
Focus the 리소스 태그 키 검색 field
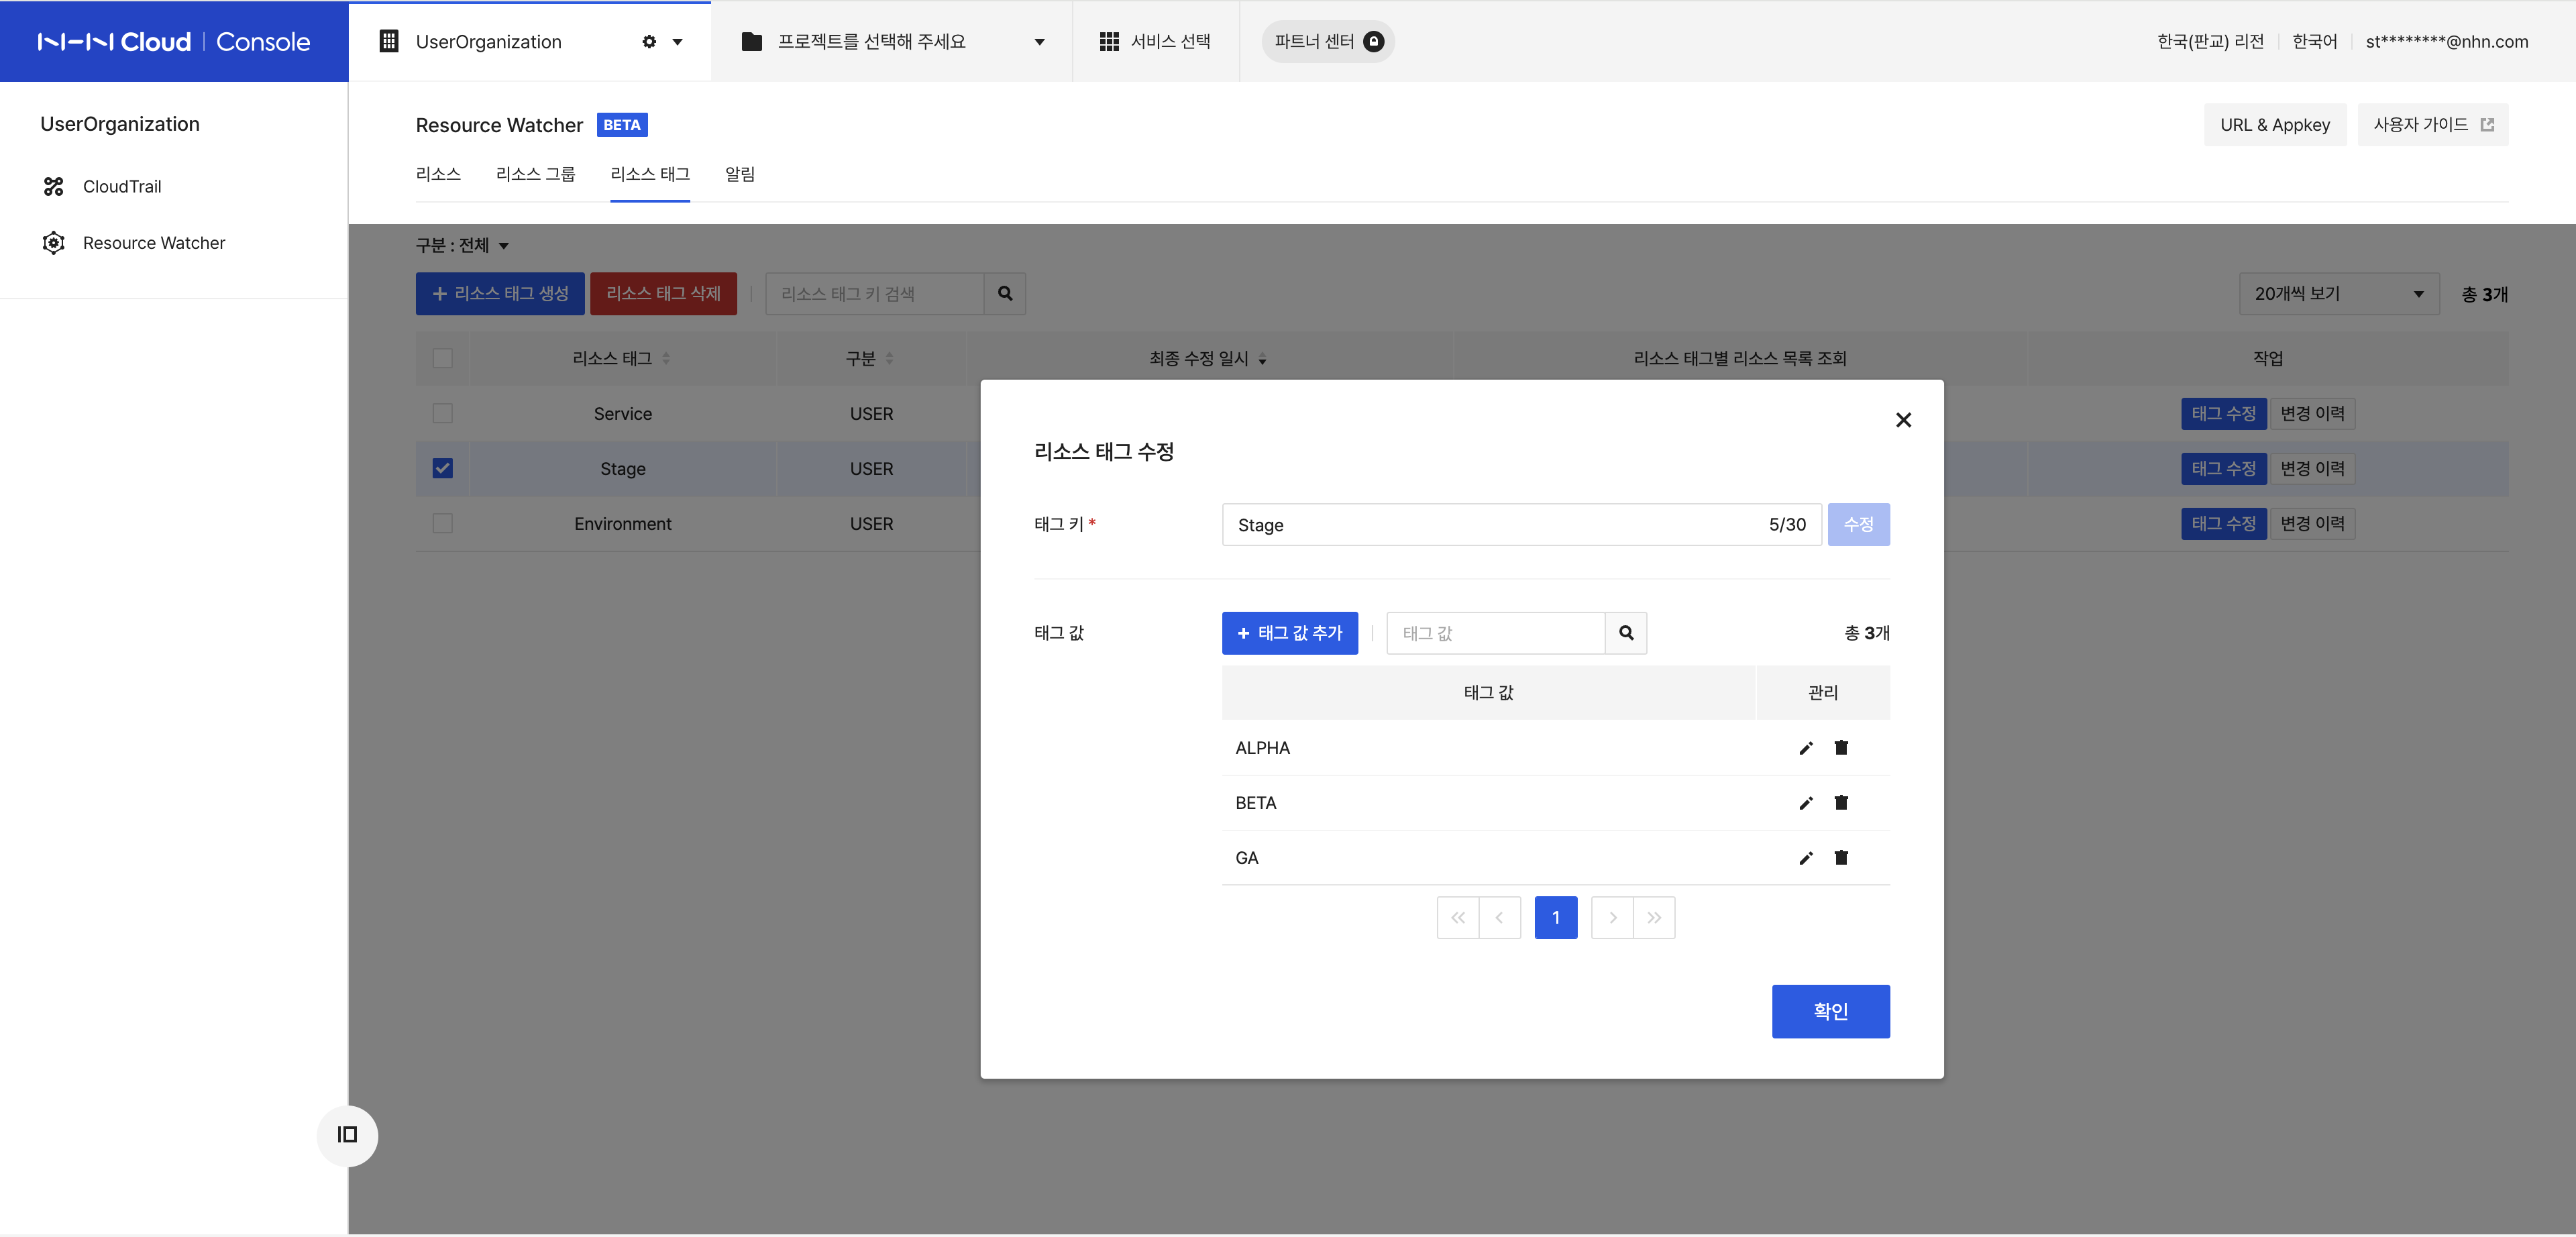pos(875,294)
